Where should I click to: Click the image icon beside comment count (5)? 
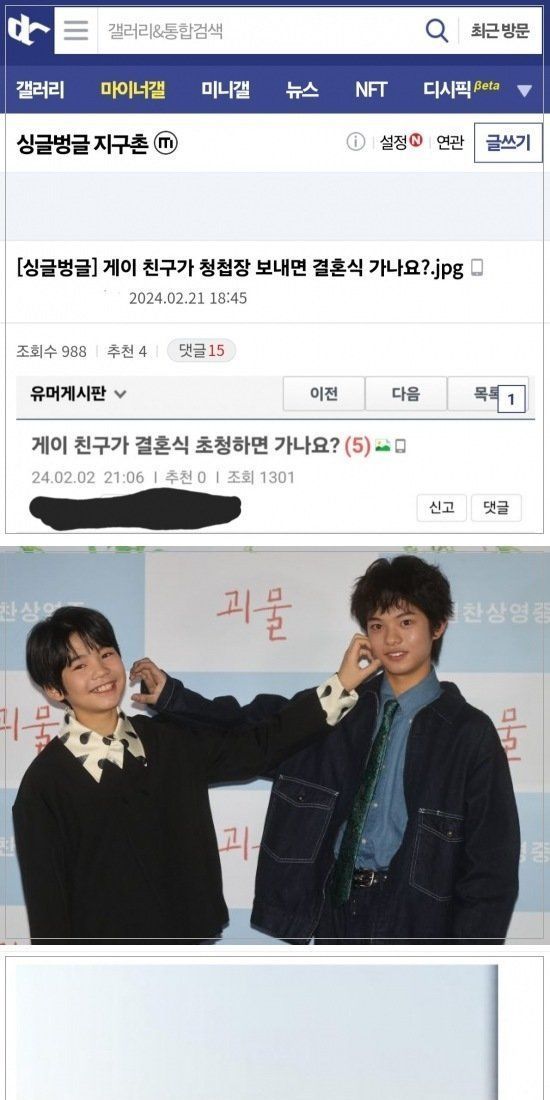point(382,445)
